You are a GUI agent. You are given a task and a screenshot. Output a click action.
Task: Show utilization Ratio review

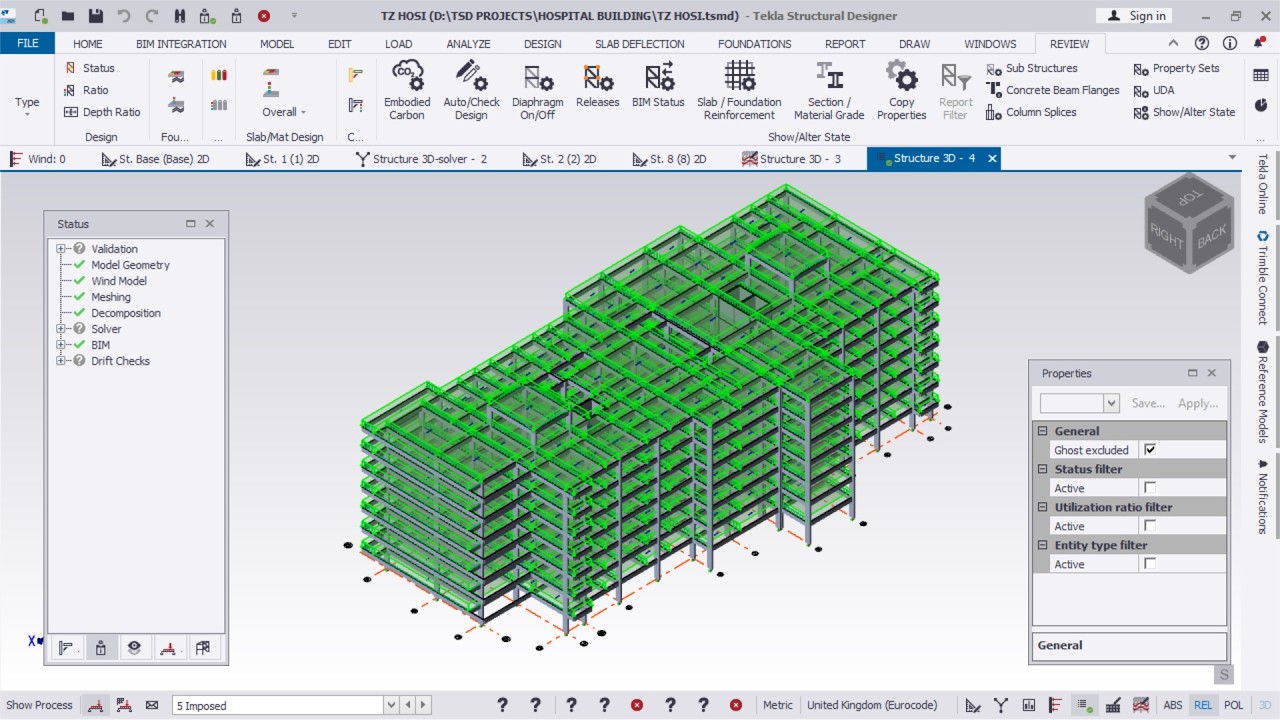tap(86, 90)
